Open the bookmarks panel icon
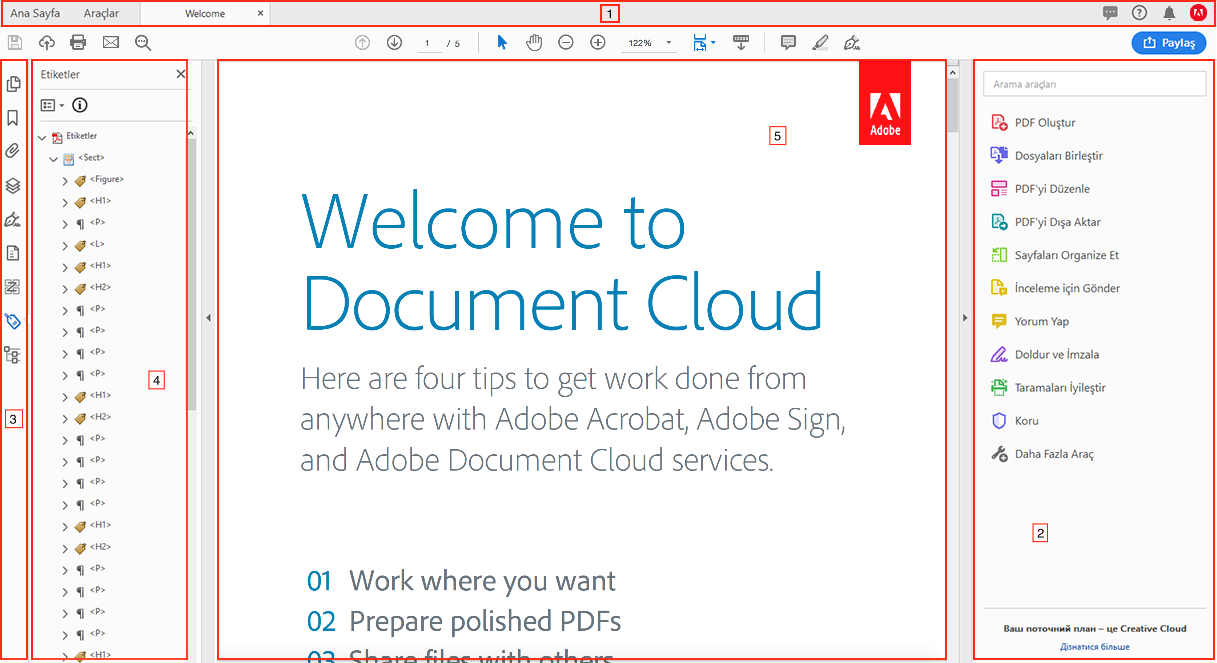 (x=13, y=118)
